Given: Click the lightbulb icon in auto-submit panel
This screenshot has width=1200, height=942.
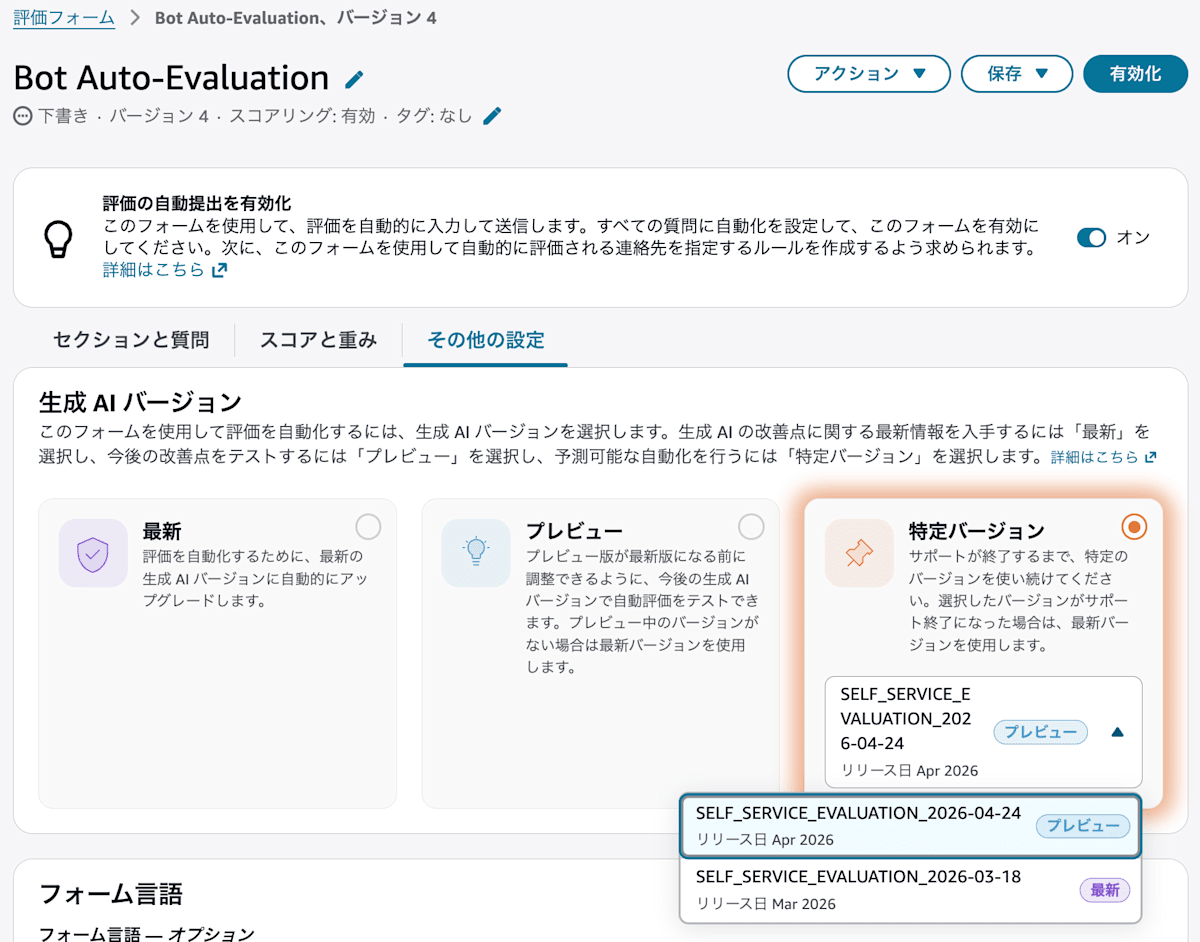Looking at the screenshot, I should point(58,238).
